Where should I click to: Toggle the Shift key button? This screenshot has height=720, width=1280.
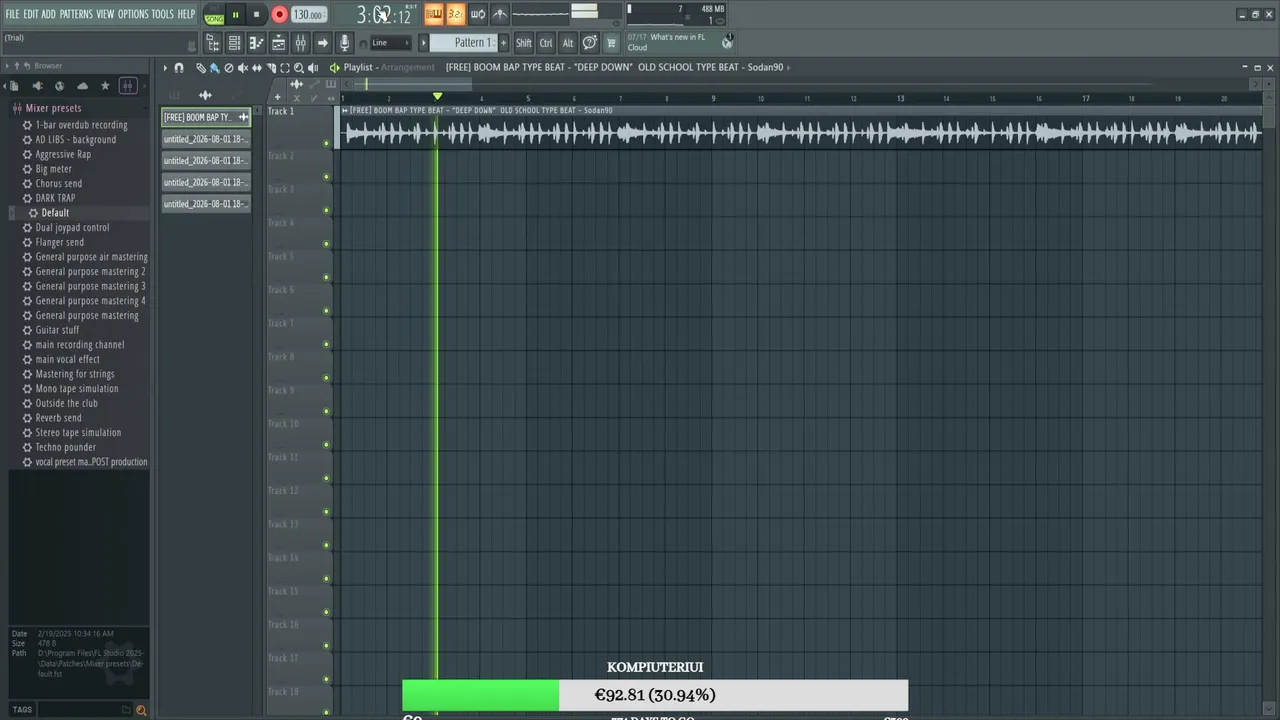(x=523, y=43)
